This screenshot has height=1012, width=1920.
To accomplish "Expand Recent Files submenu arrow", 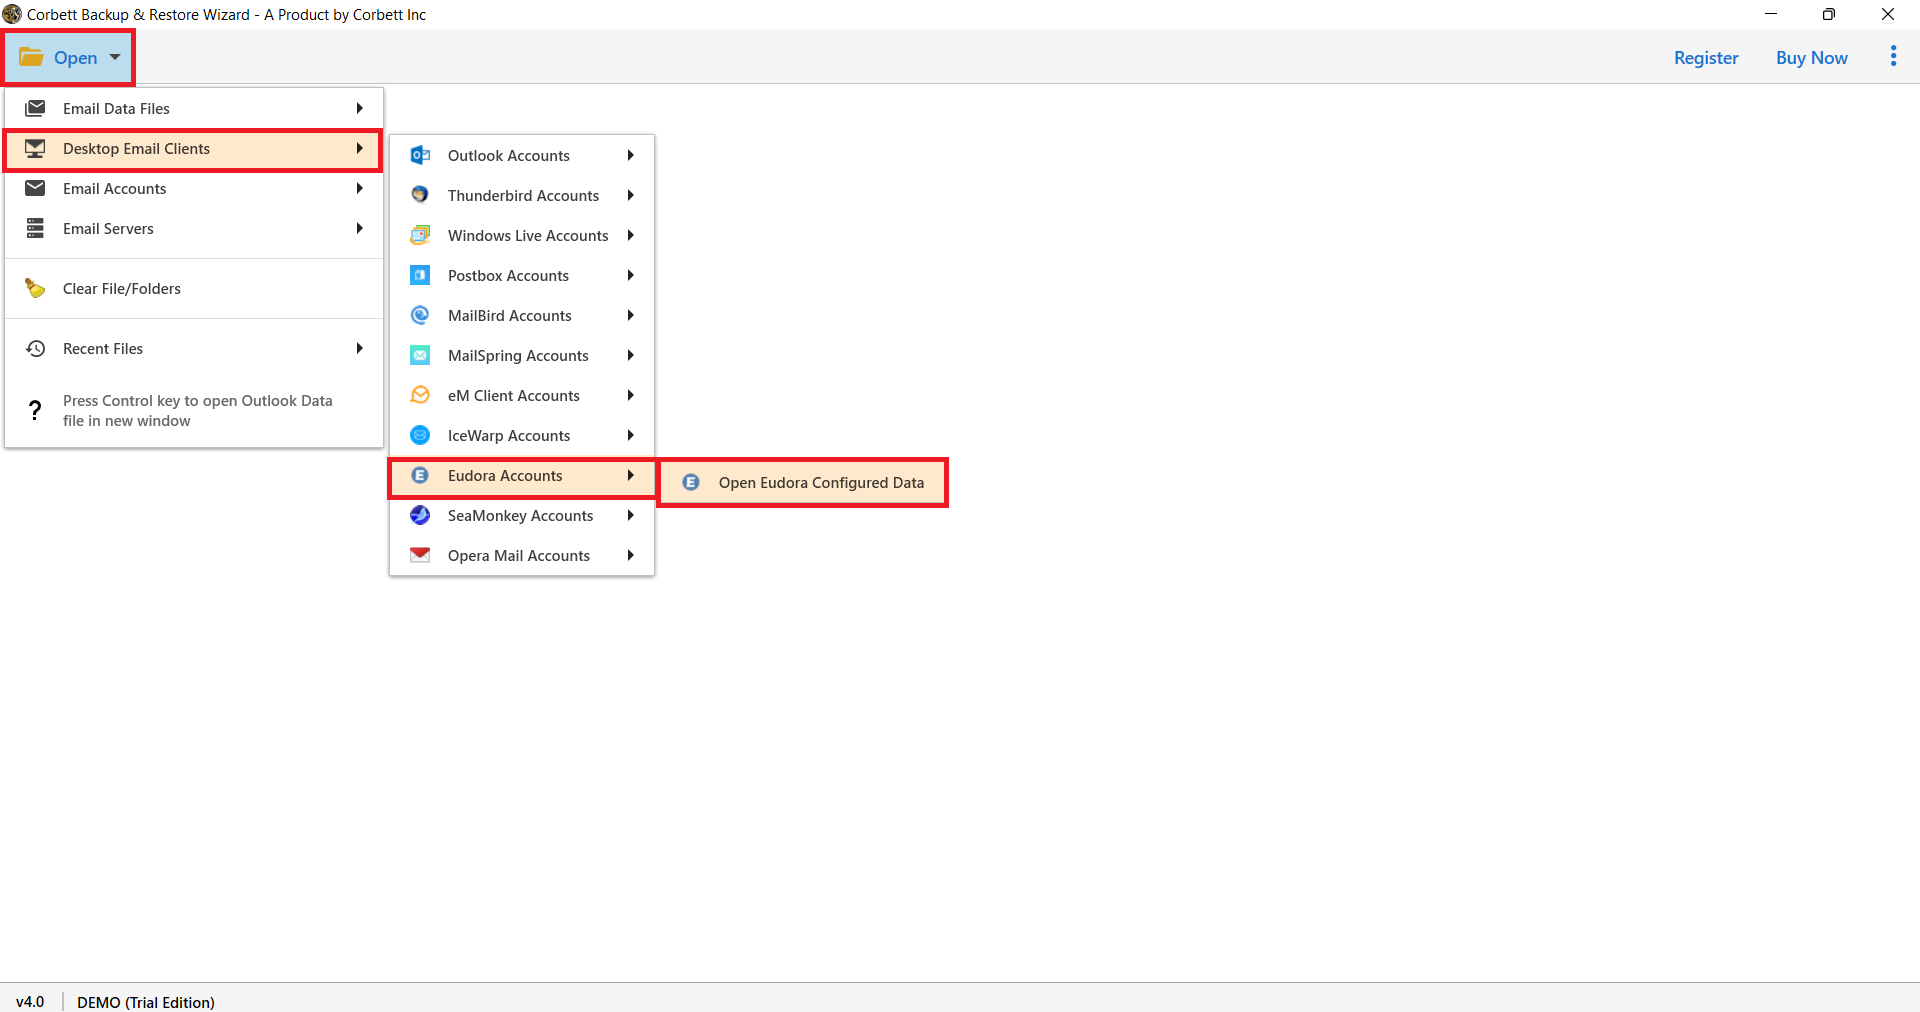I will coord(359,348).
